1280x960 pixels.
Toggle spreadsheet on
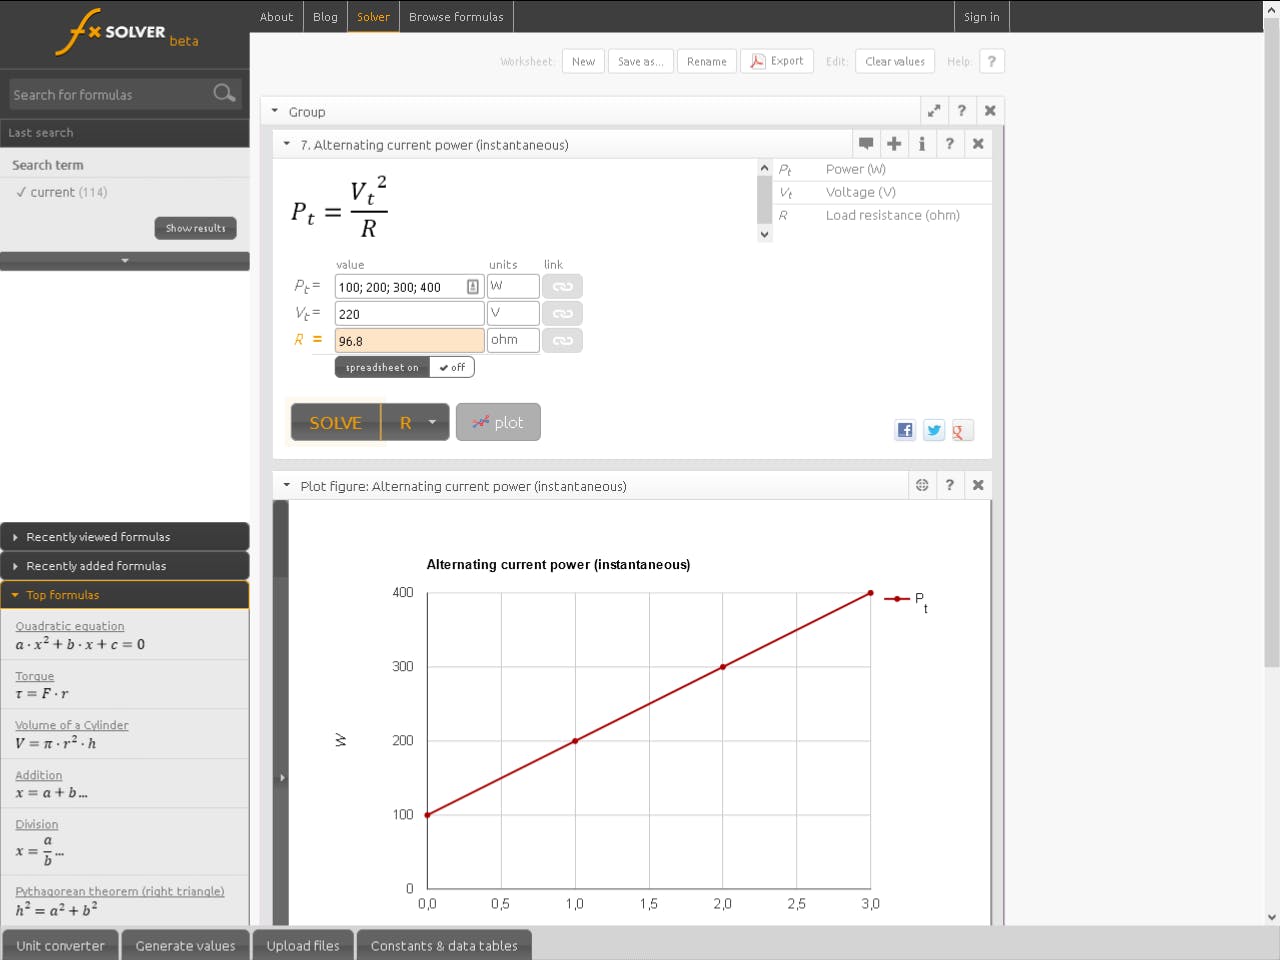(382, 367)
